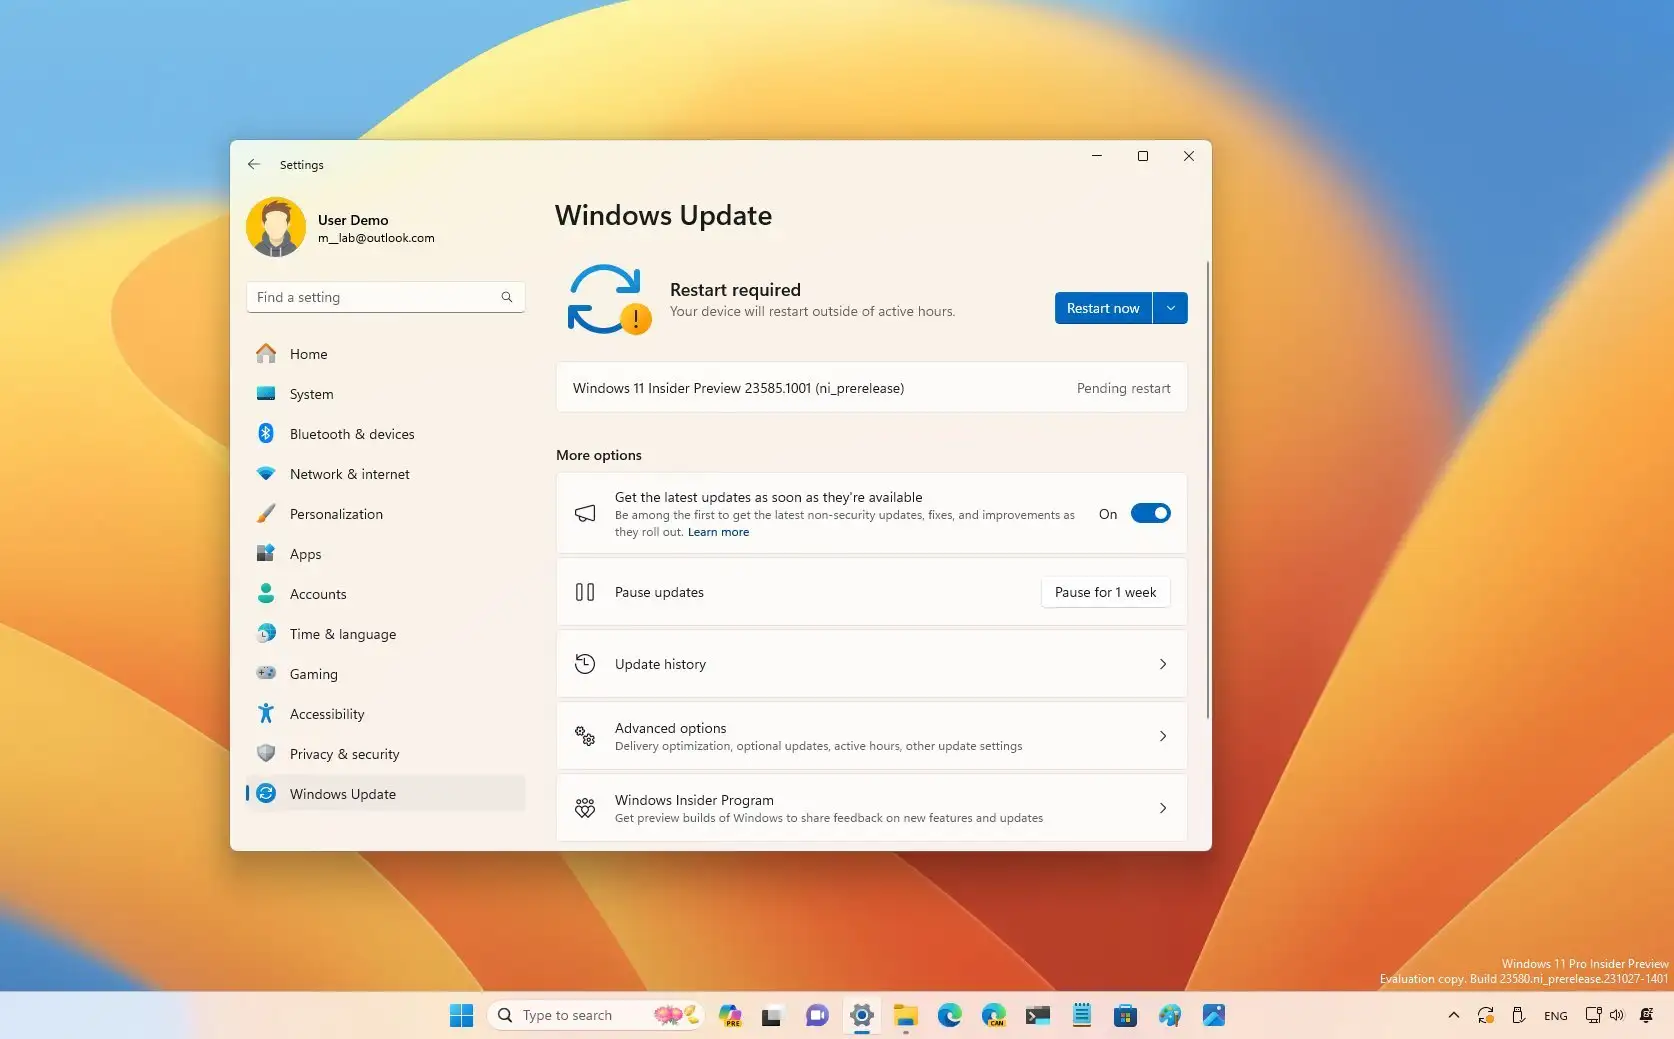Click the Windows Insider Program hearts icon

click(585, 808)
